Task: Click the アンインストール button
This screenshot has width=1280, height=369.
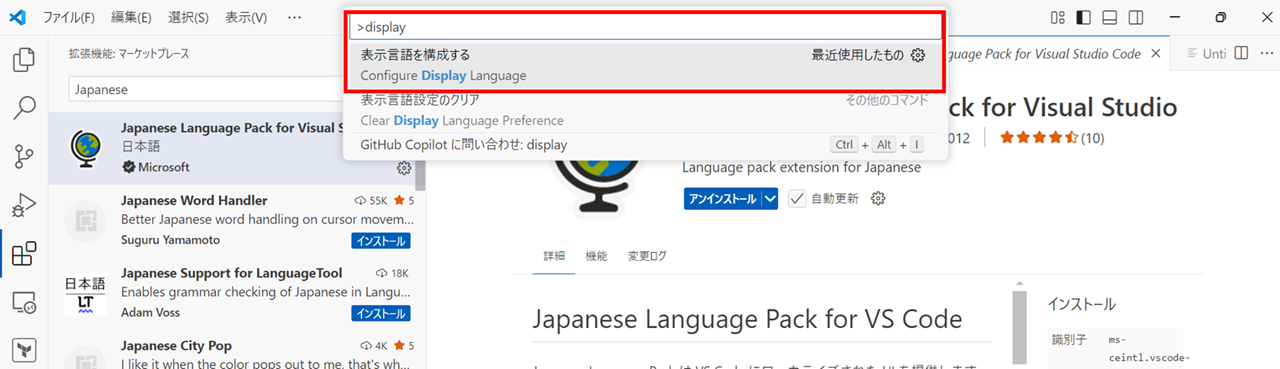Action: click(x=722, y=199)
